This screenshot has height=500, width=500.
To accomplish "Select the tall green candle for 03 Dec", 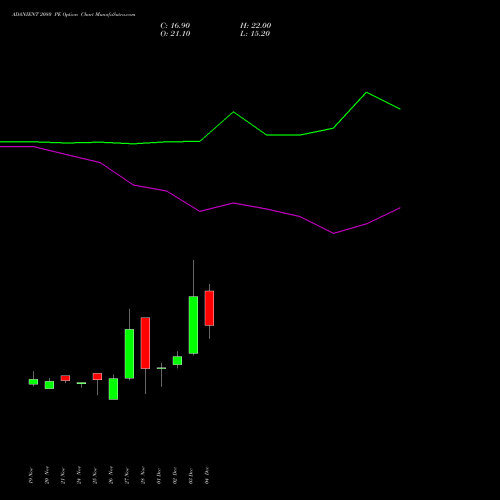I will pyautogui.click(x=193, y=325).
